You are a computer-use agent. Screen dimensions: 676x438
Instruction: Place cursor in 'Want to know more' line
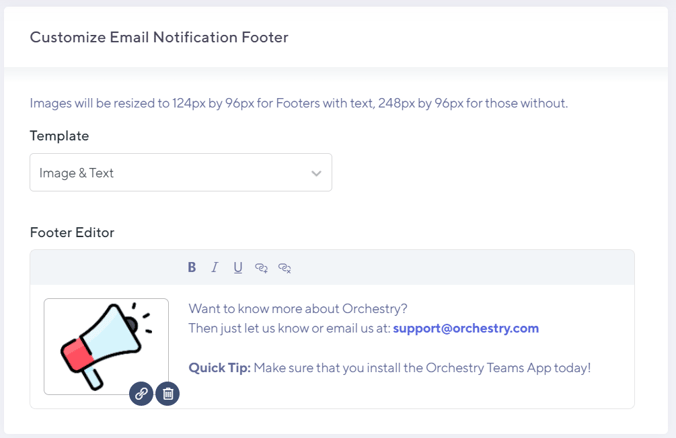point(298,308)
